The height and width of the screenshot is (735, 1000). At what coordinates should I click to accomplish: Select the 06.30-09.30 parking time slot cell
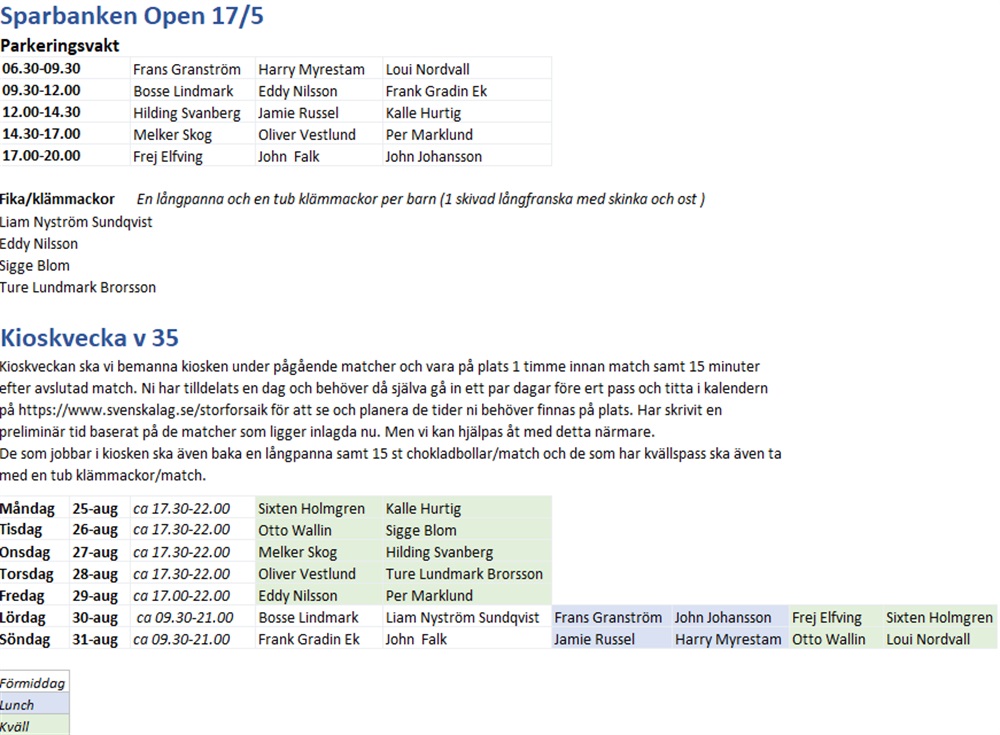point(42,69)
